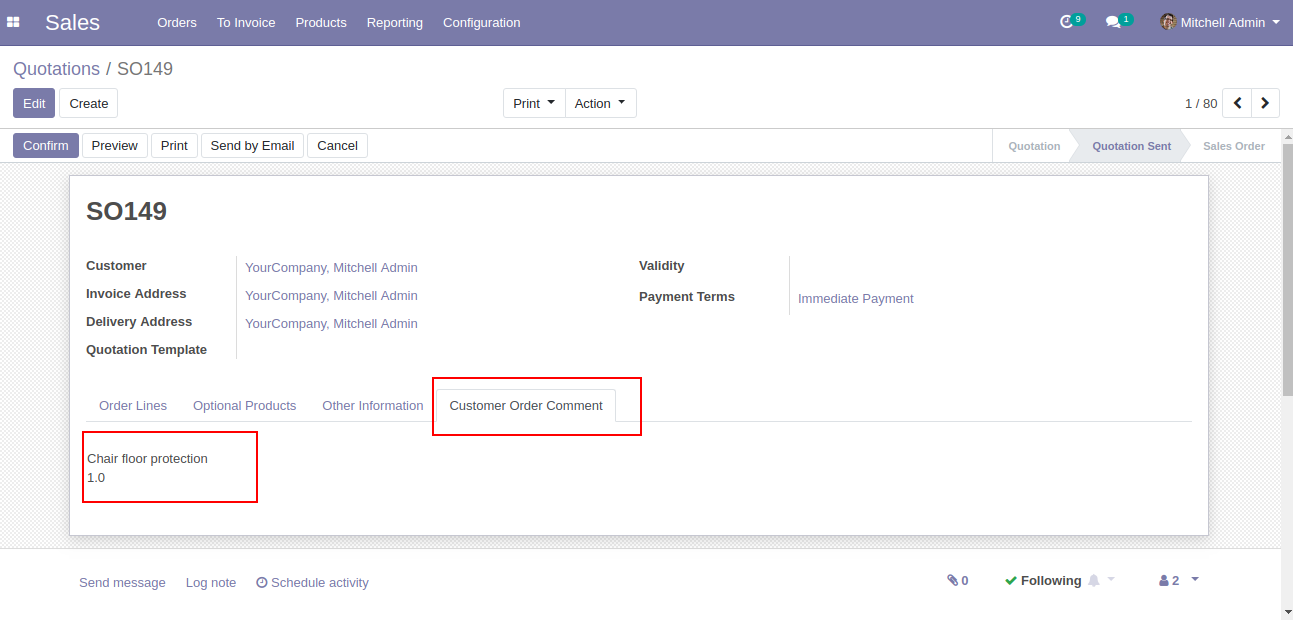This screenshot has width=1293, height=620.
Task: Select the Quotation Sent status stage
Action: [1131, 146]
